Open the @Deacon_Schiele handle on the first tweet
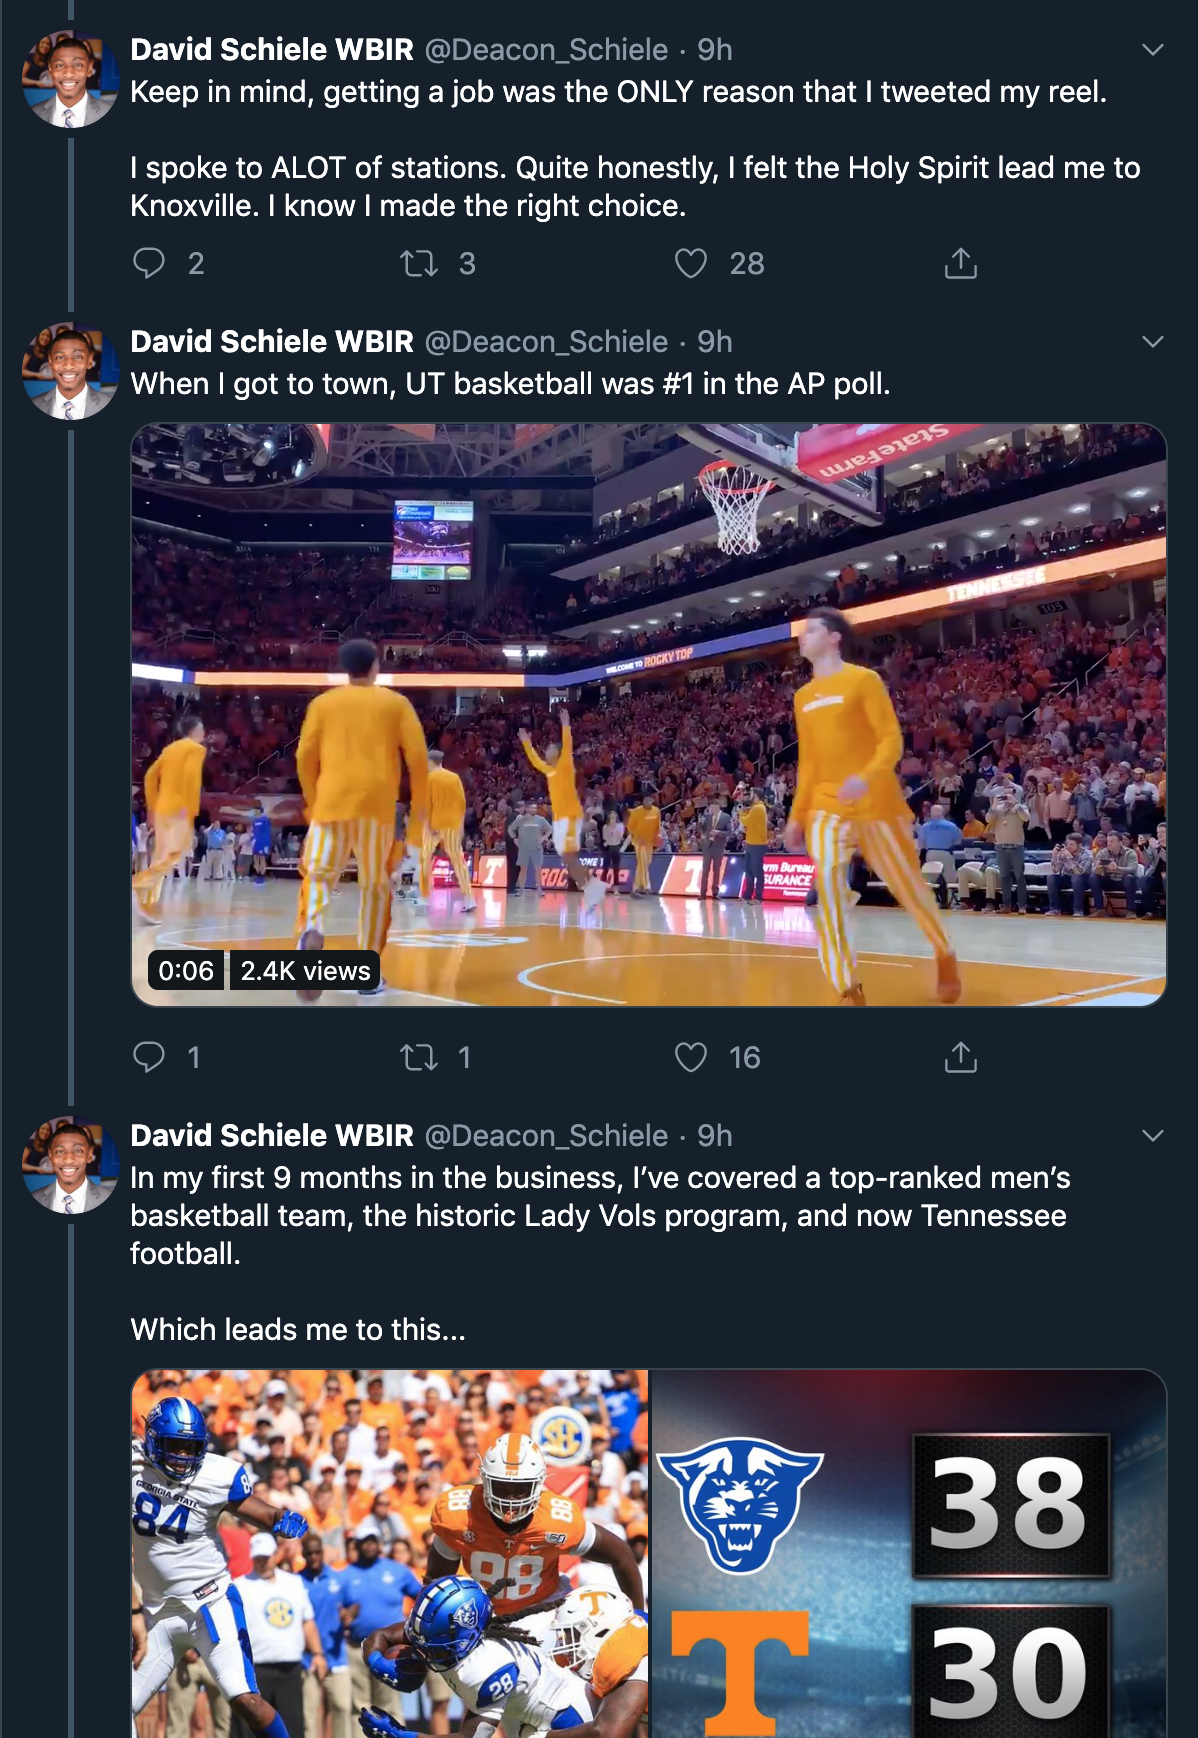 click(546, 50)
